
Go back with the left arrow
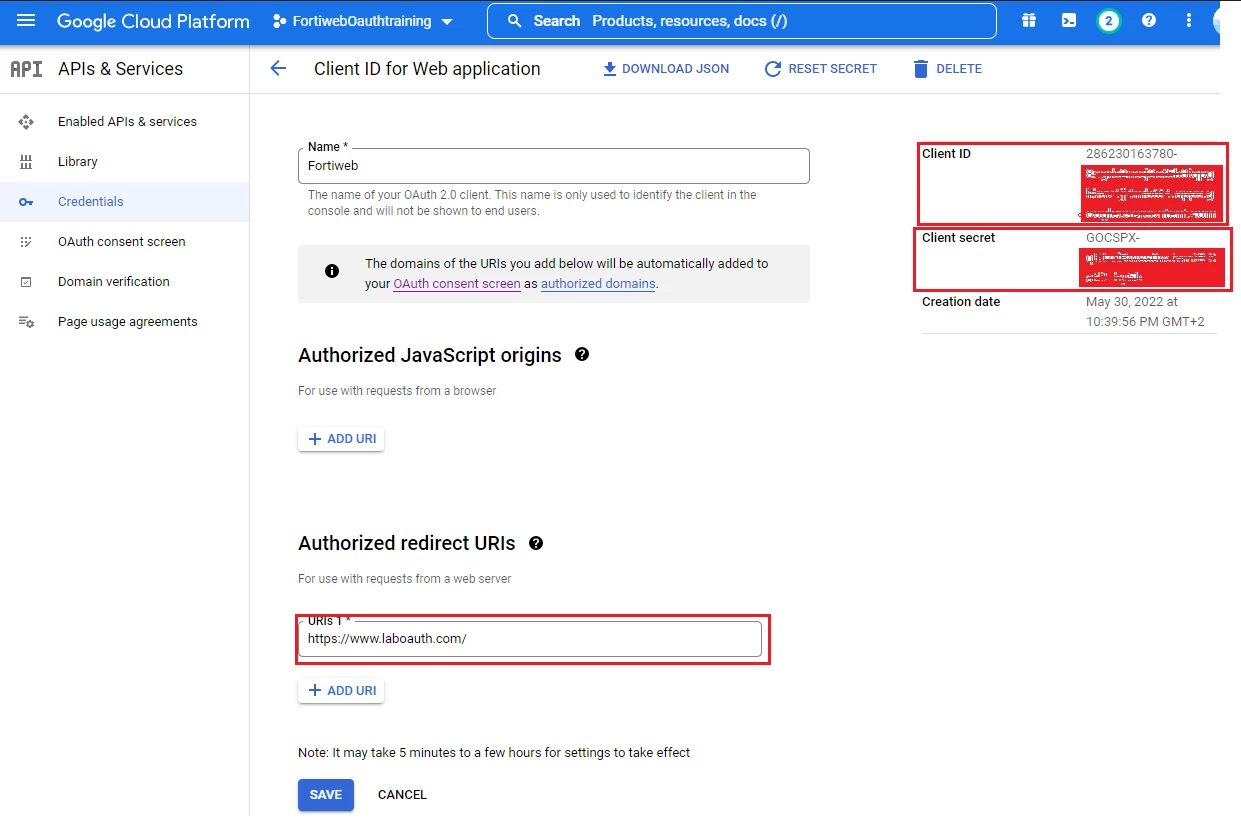[x=278, y=68]
